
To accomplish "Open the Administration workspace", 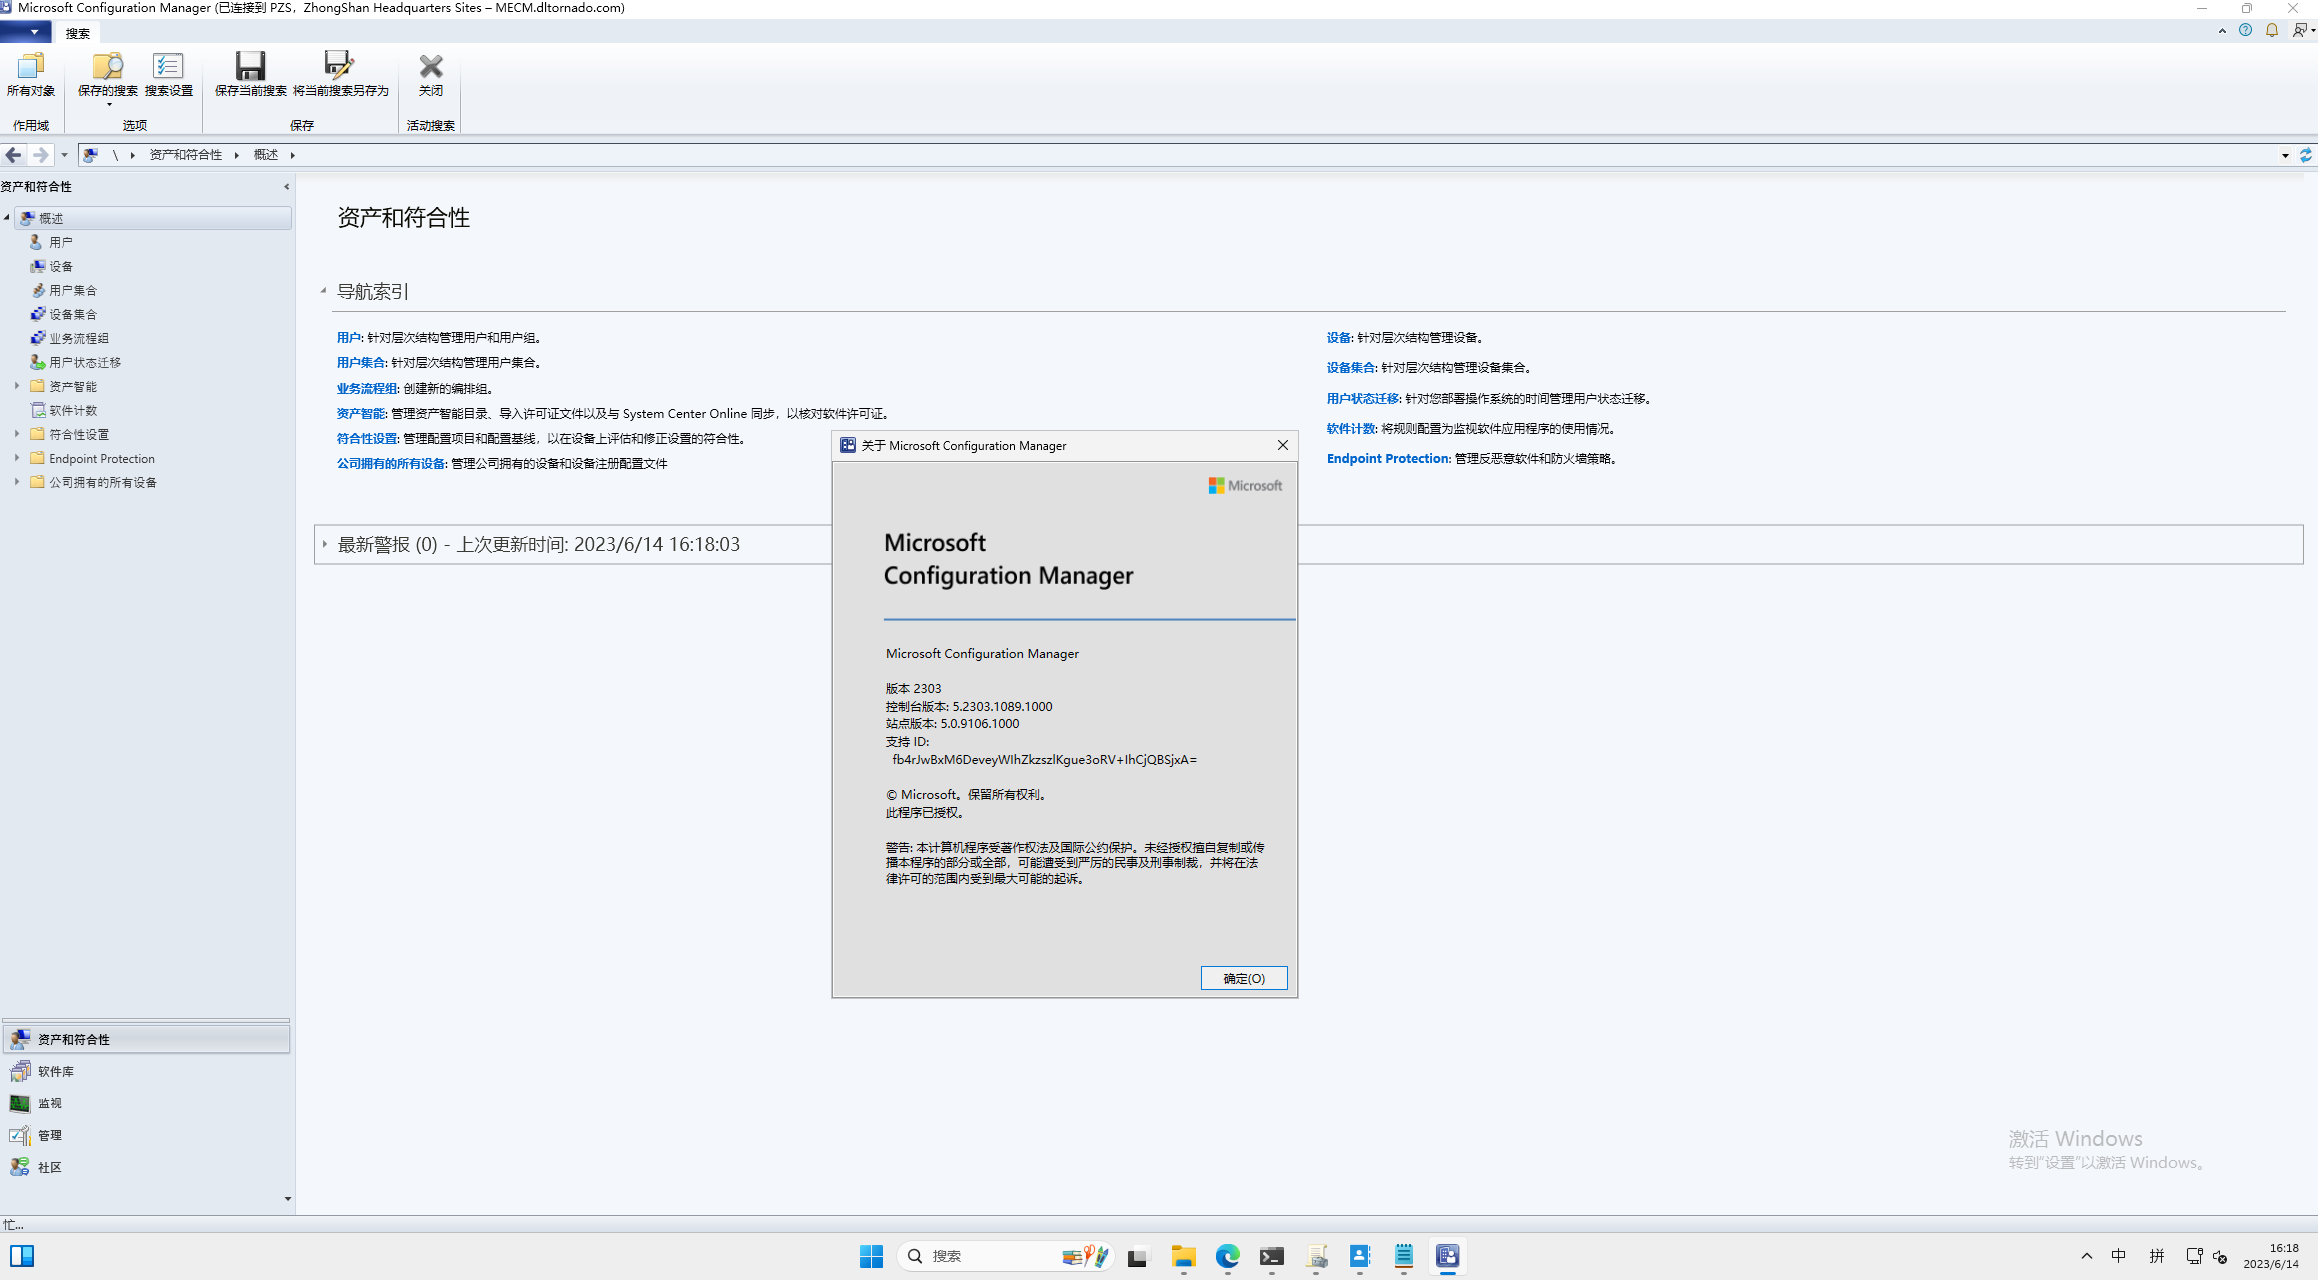I will click(x=49, y=1135).
